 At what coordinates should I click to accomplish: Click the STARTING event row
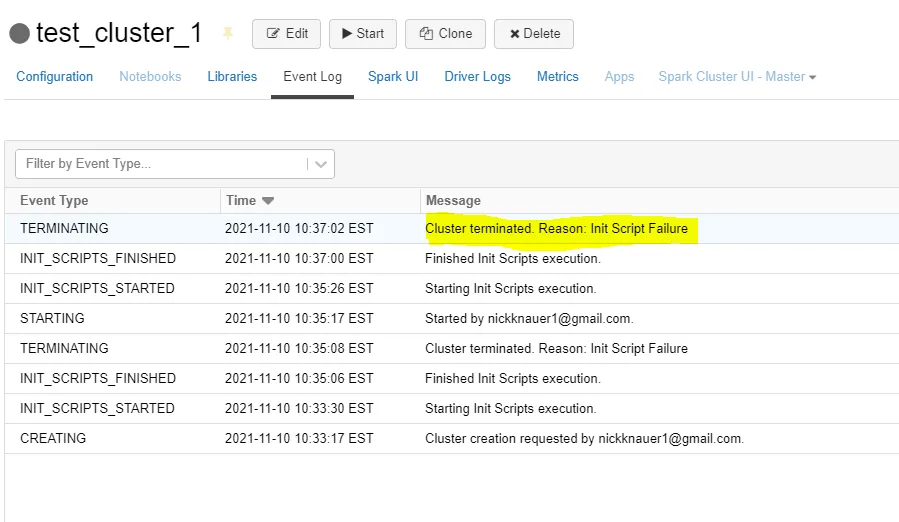point(52,319)
